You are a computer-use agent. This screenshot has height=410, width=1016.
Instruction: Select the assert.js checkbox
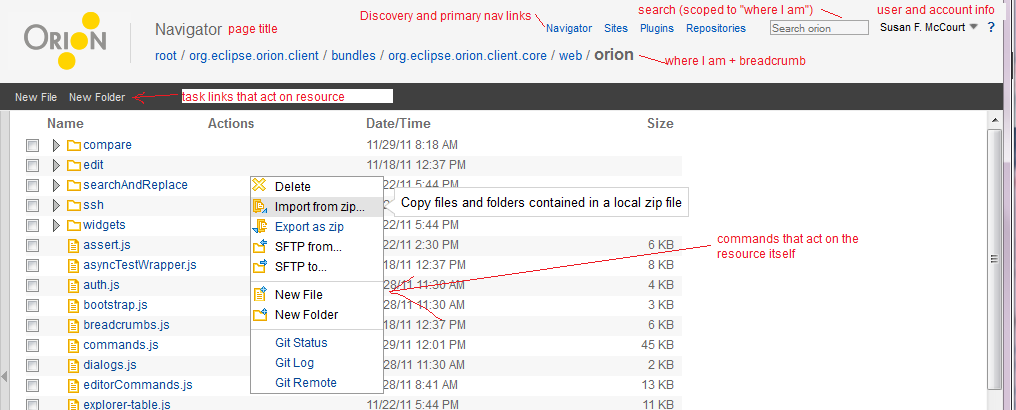(x=32, y=246)
